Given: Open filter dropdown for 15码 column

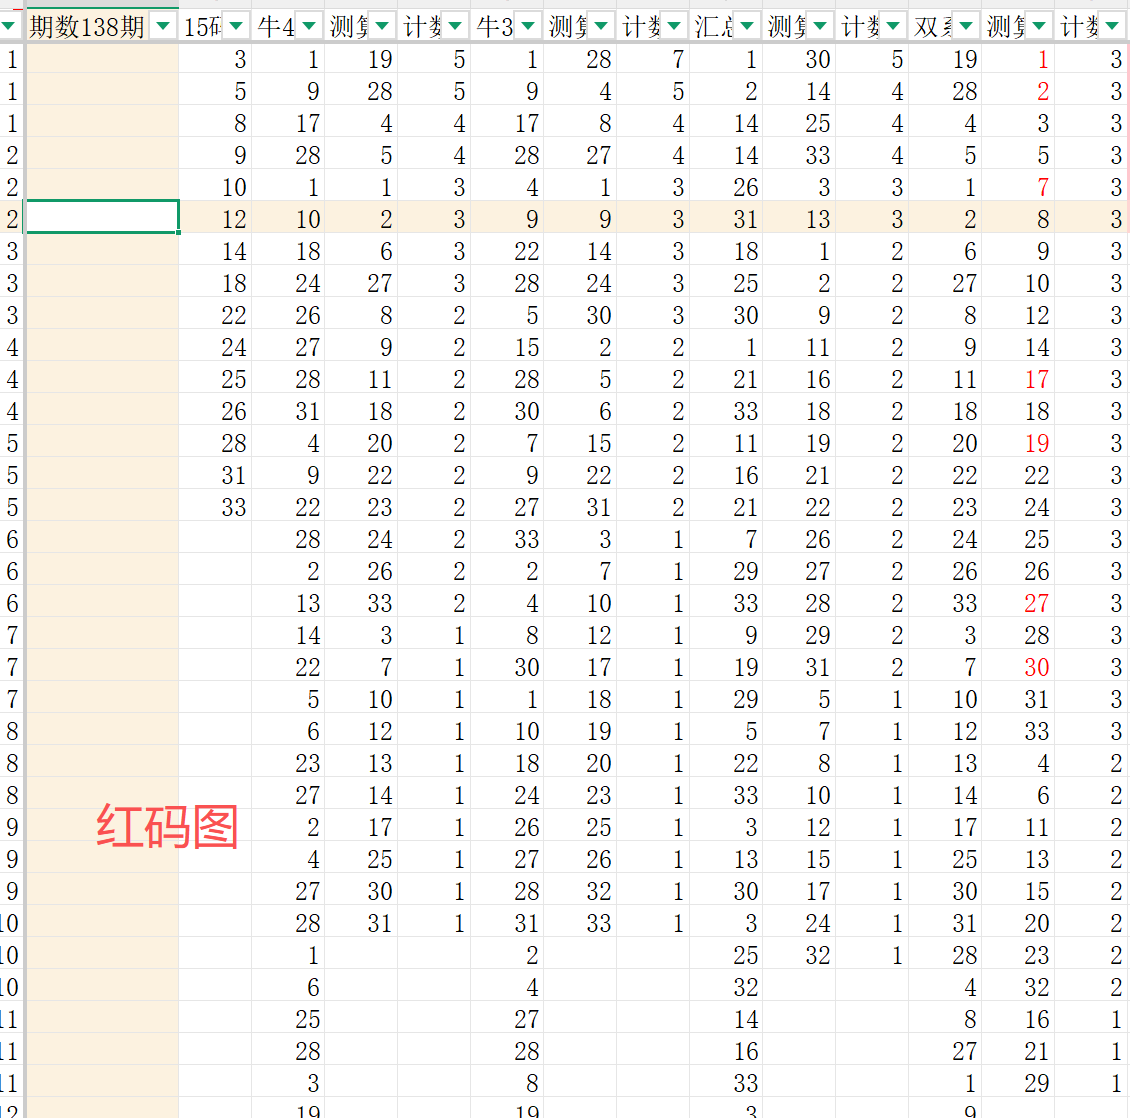Looking at the screenshot, I should (236, 27).
